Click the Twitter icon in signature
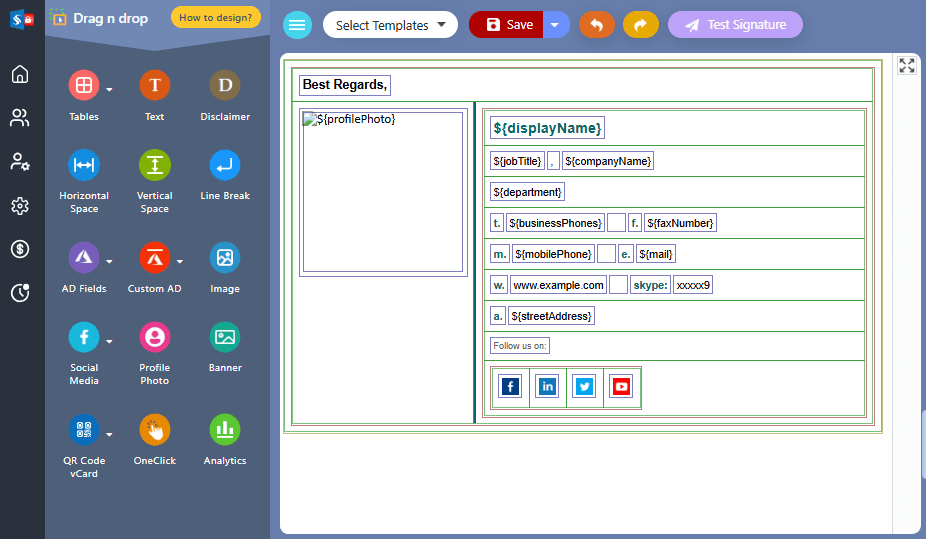Screen dimensions: 926x539 pos(585,387)
